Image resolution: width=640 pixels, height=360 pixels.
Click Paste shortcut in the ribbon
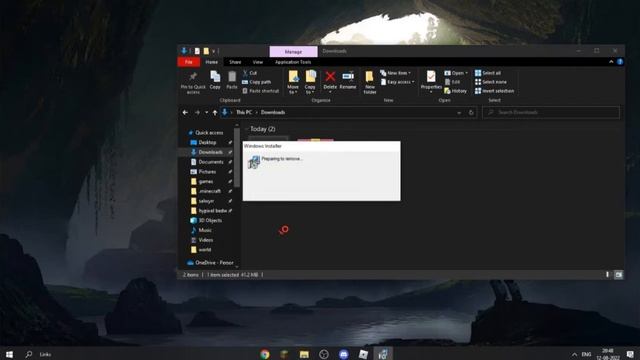point(261,91)
